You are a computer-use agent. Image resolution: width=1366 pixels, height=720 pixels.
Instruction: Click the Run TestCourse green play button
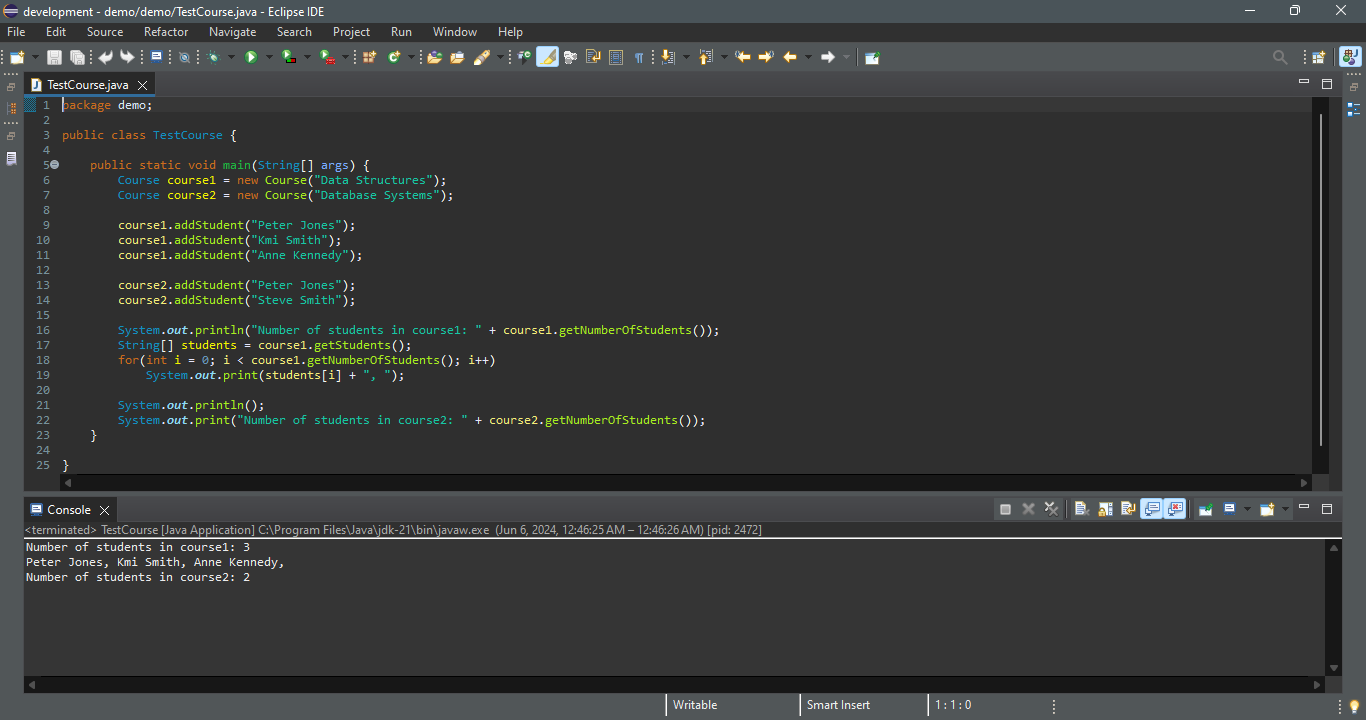click(251, 57)
